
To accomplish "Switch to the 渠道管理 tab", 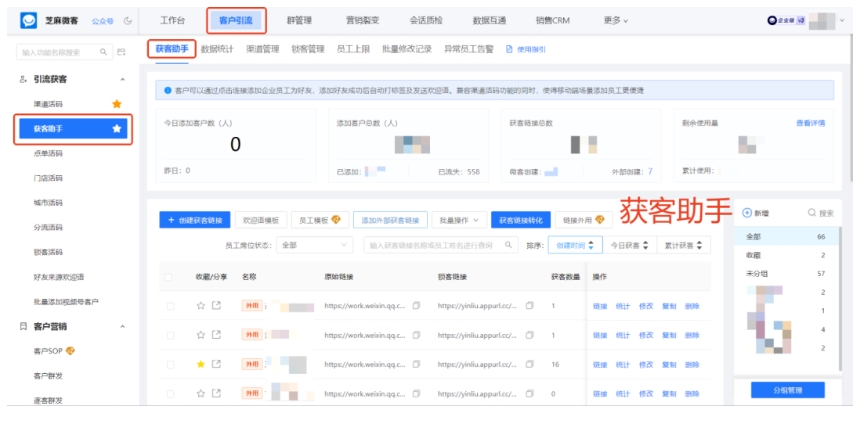I will click(263, 49).
